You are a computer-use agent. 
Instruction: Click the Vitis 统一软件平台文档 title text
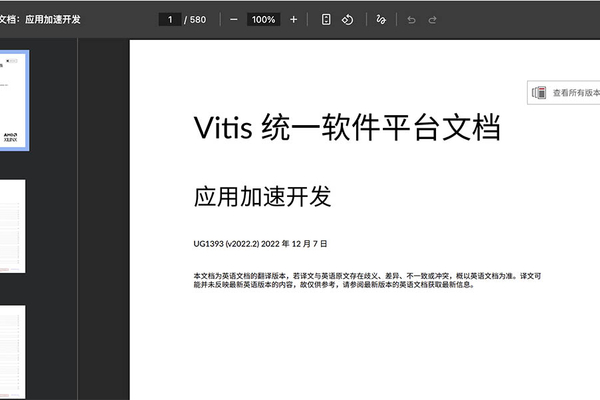[x=346, y=128]
